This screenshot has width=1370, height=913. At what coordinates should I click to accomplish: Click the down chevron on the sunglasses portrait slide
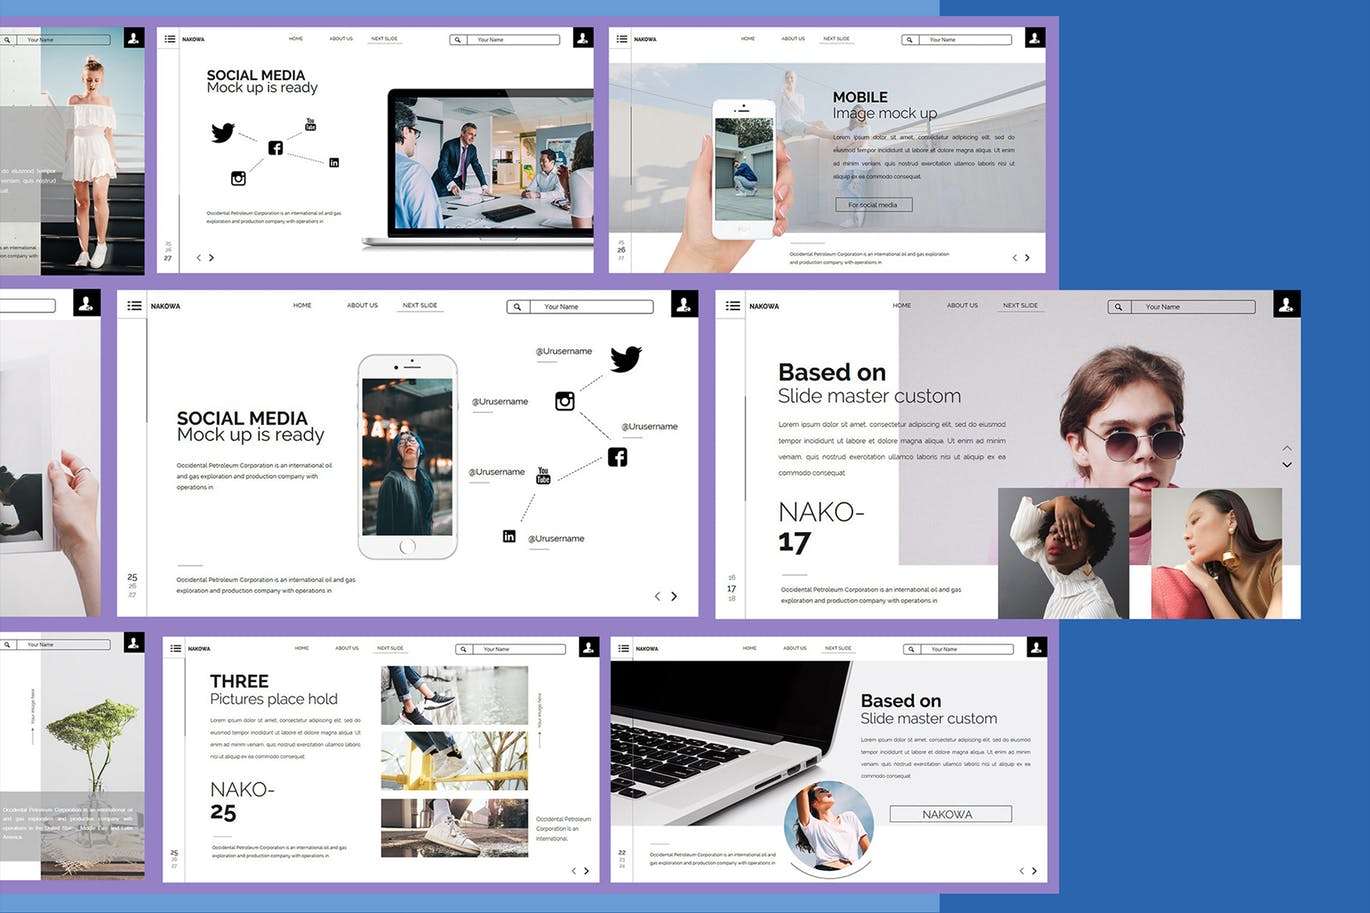[x=1287, y=465]
